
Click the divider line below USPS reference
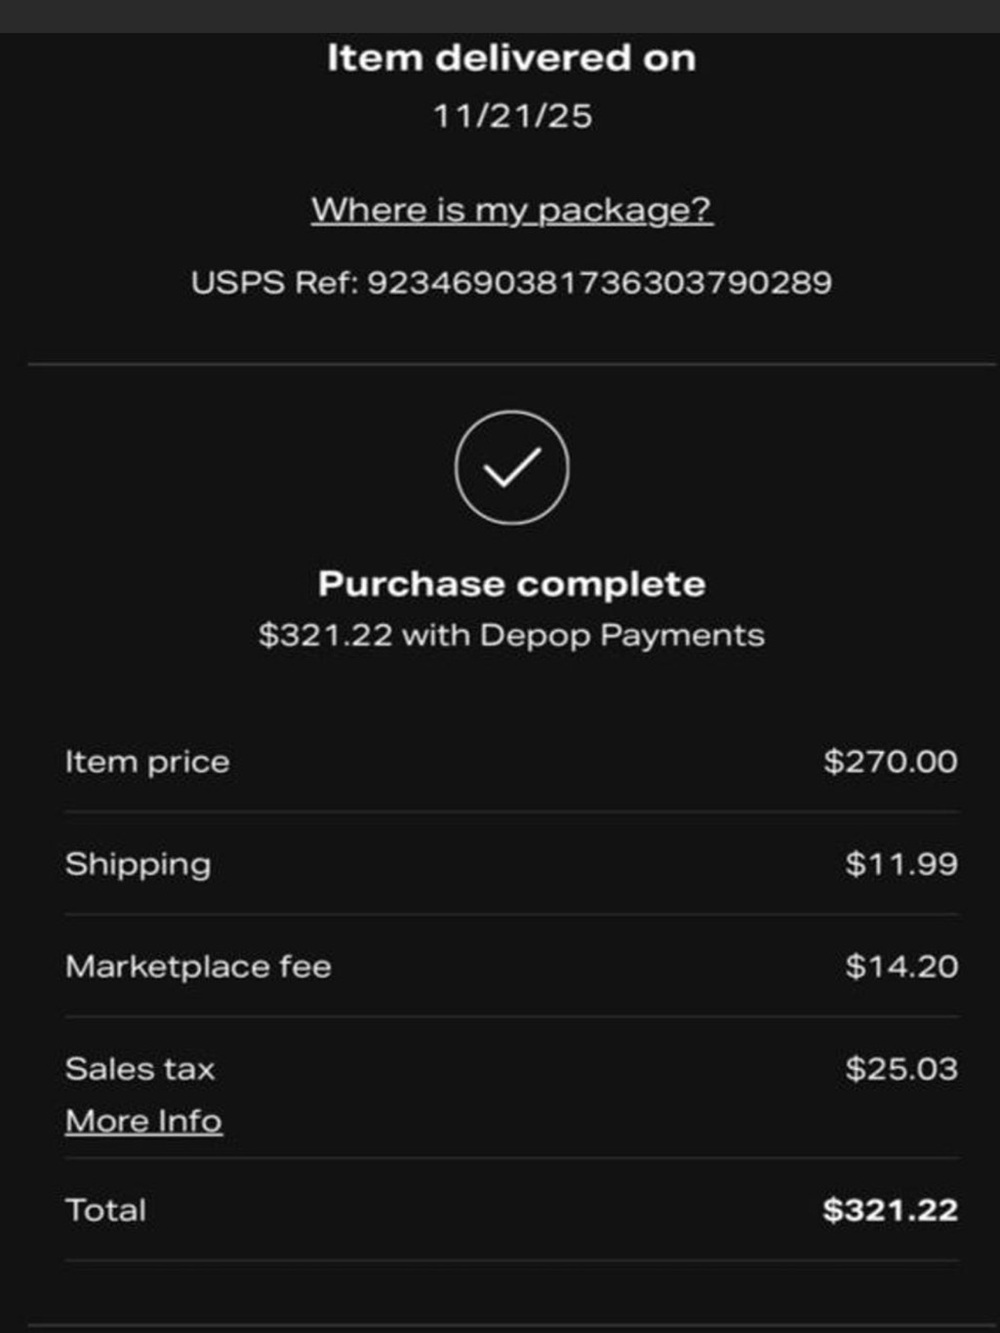(x=512, y=365)
